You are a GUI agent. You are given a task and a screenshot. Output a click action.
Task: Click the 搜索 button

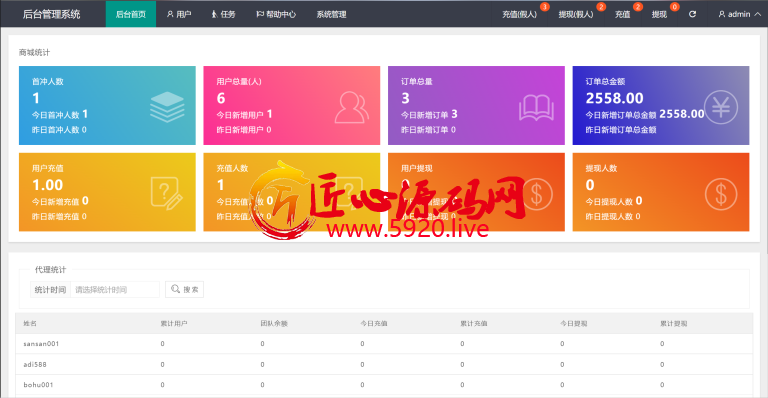(184, 289)
